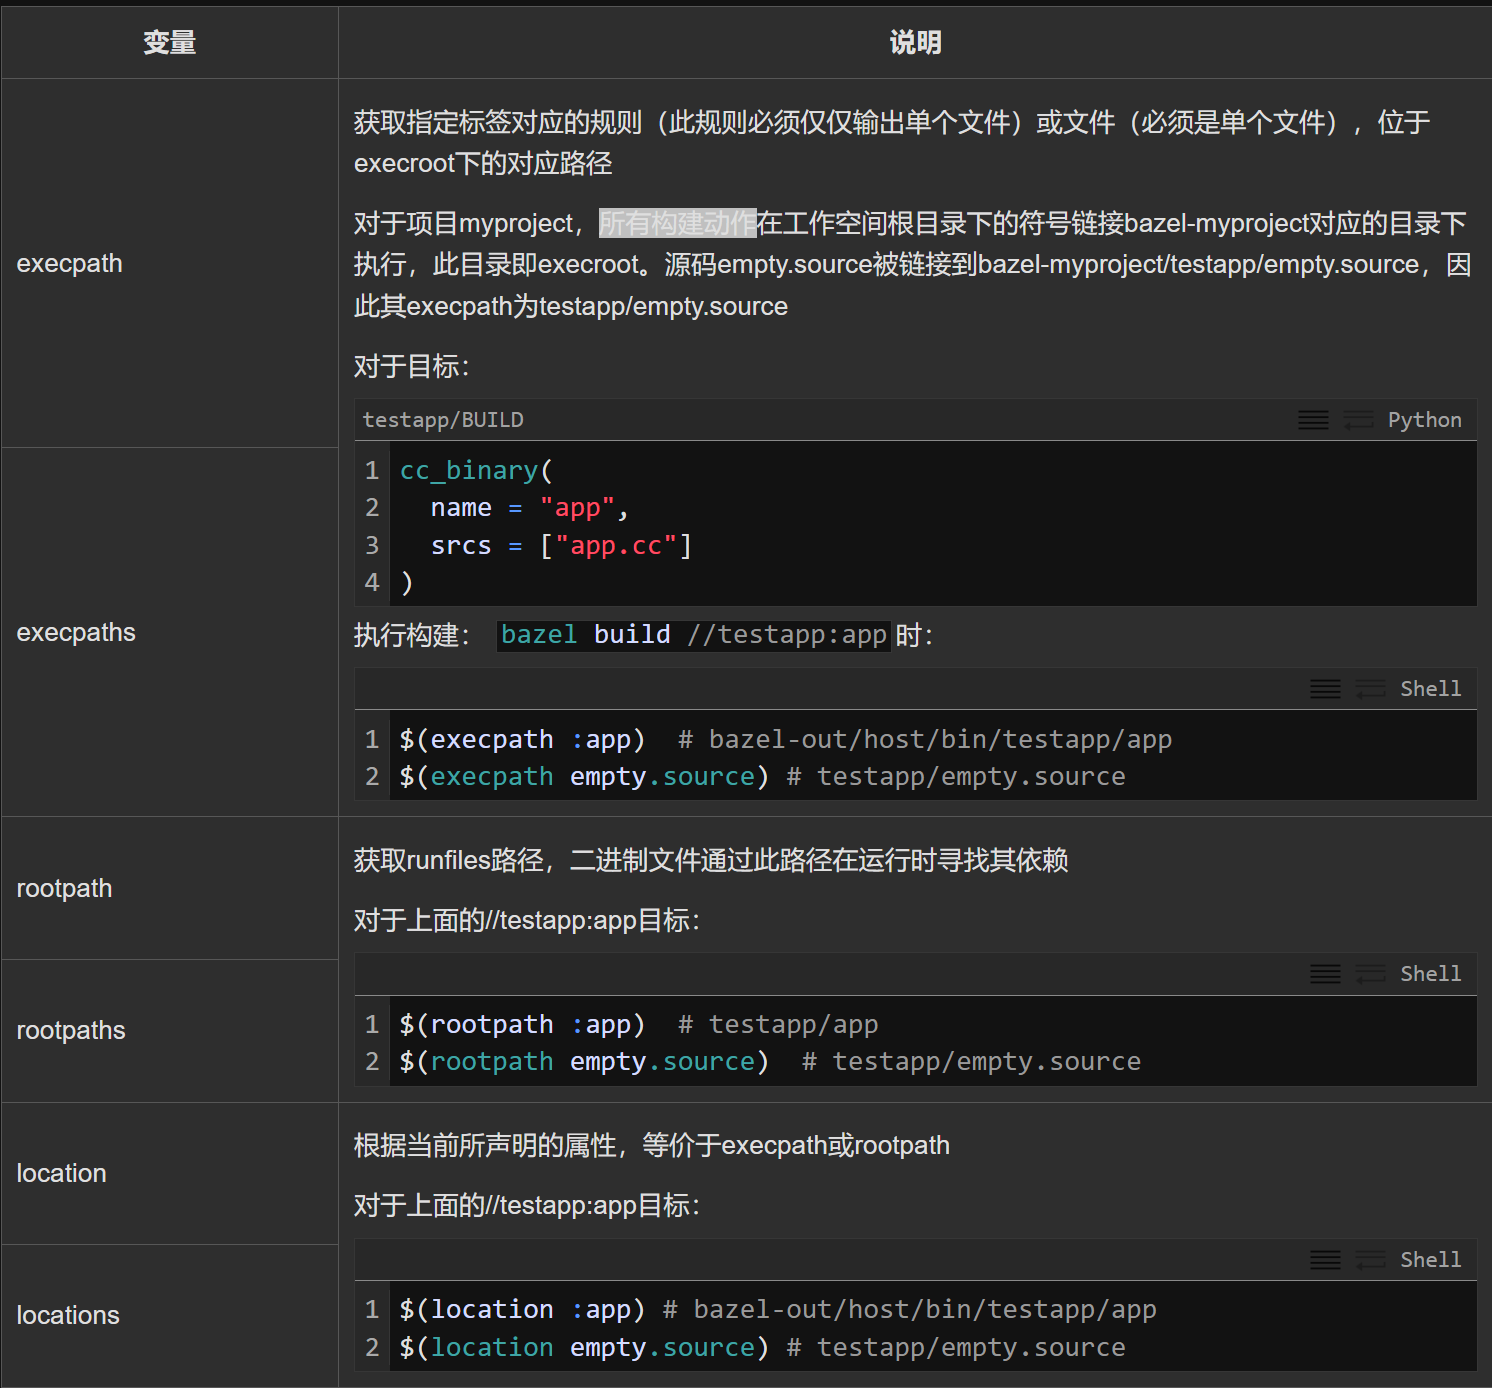Image resolution: width=1492 pixels, height=1388 pixels.
Task: Toggle line wrap icon in Python code block
Action: click(x=1358, y=420)
